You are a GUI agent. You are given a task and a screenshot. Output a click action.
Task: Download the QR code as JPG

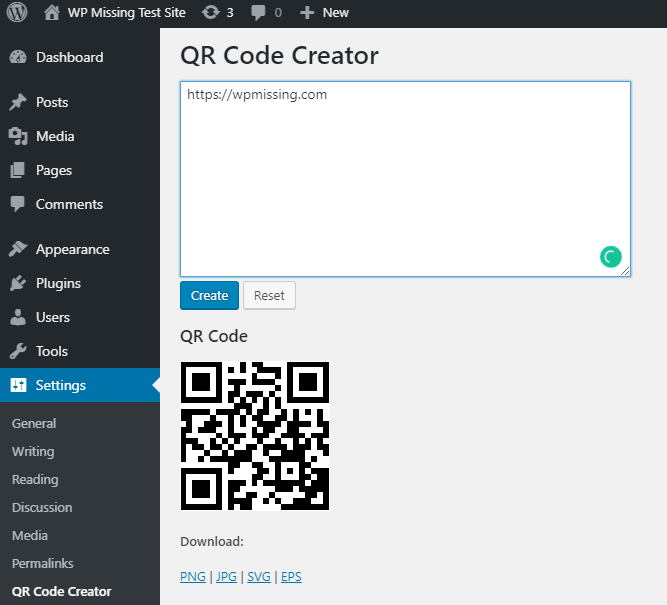point(226,576)
